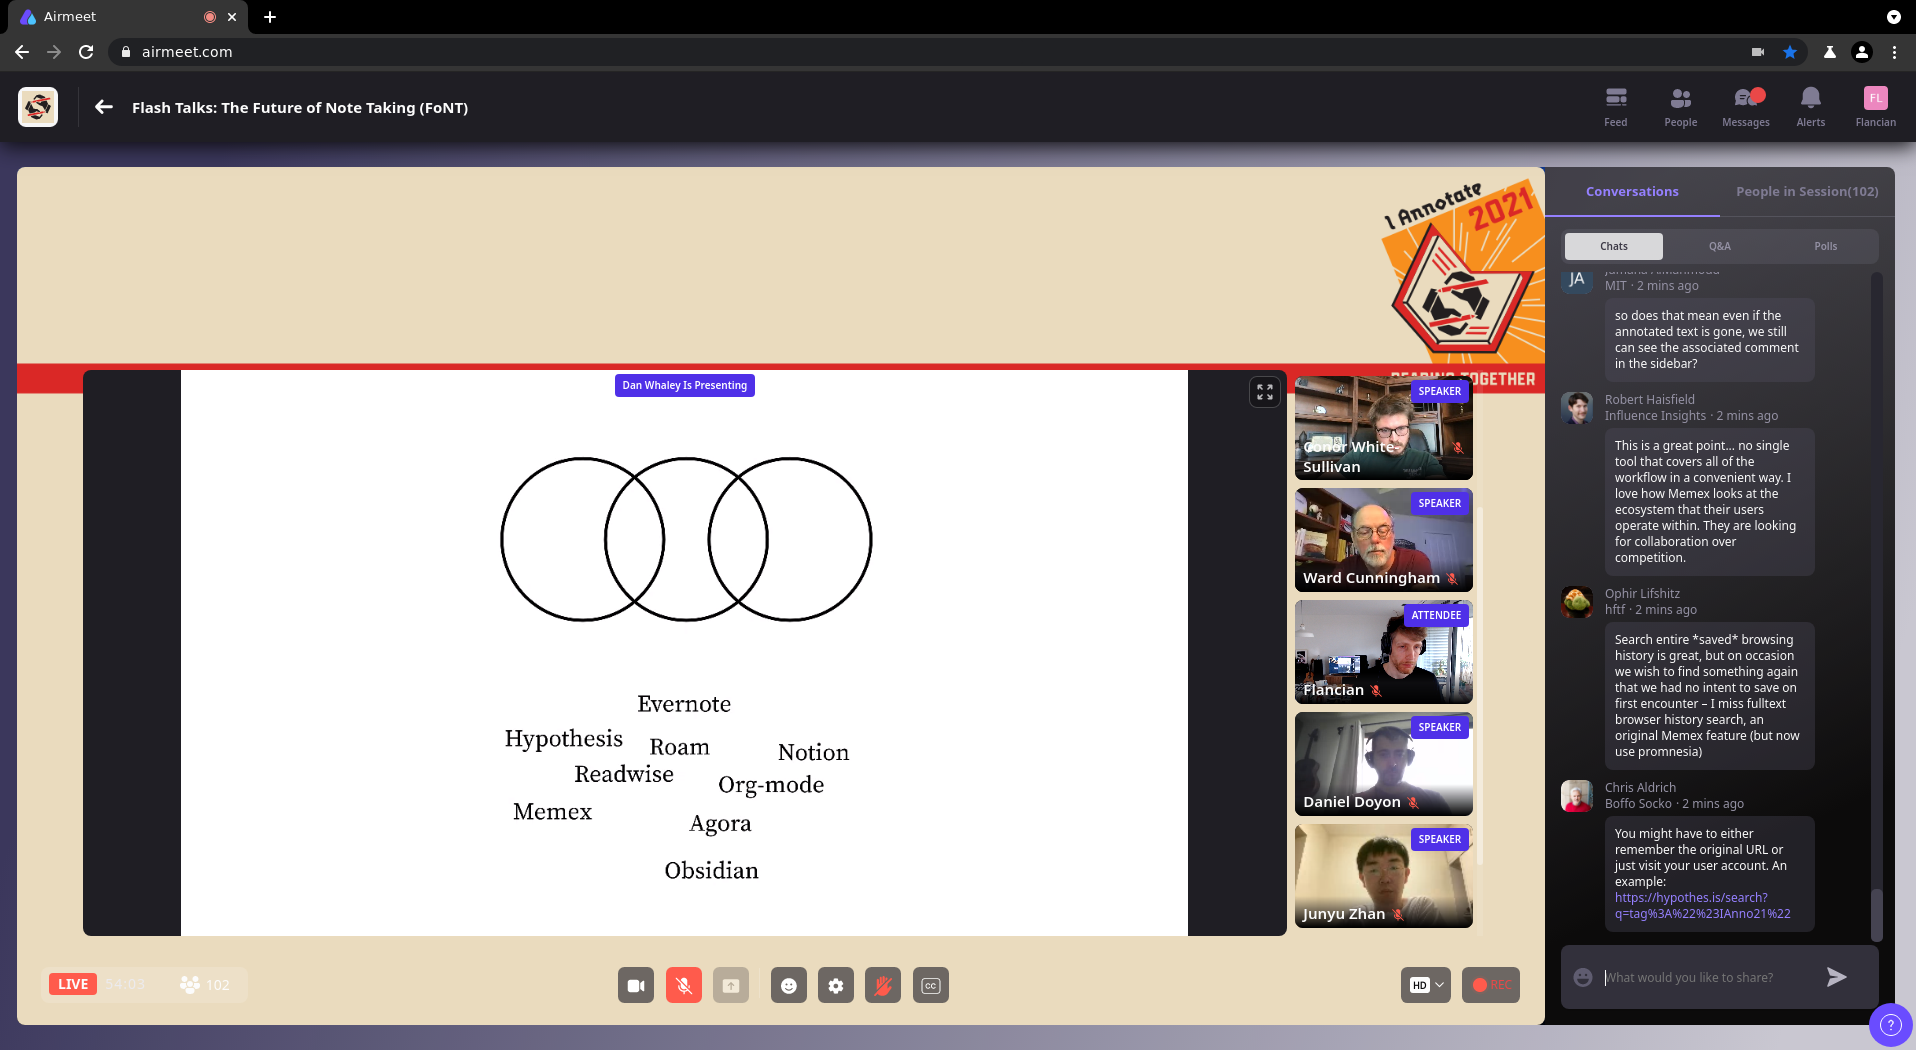The width and height of the screenshot is (1916, 1050).
Task: Select Junyu Zhan video tile
Action: [x=1384, y=876]
